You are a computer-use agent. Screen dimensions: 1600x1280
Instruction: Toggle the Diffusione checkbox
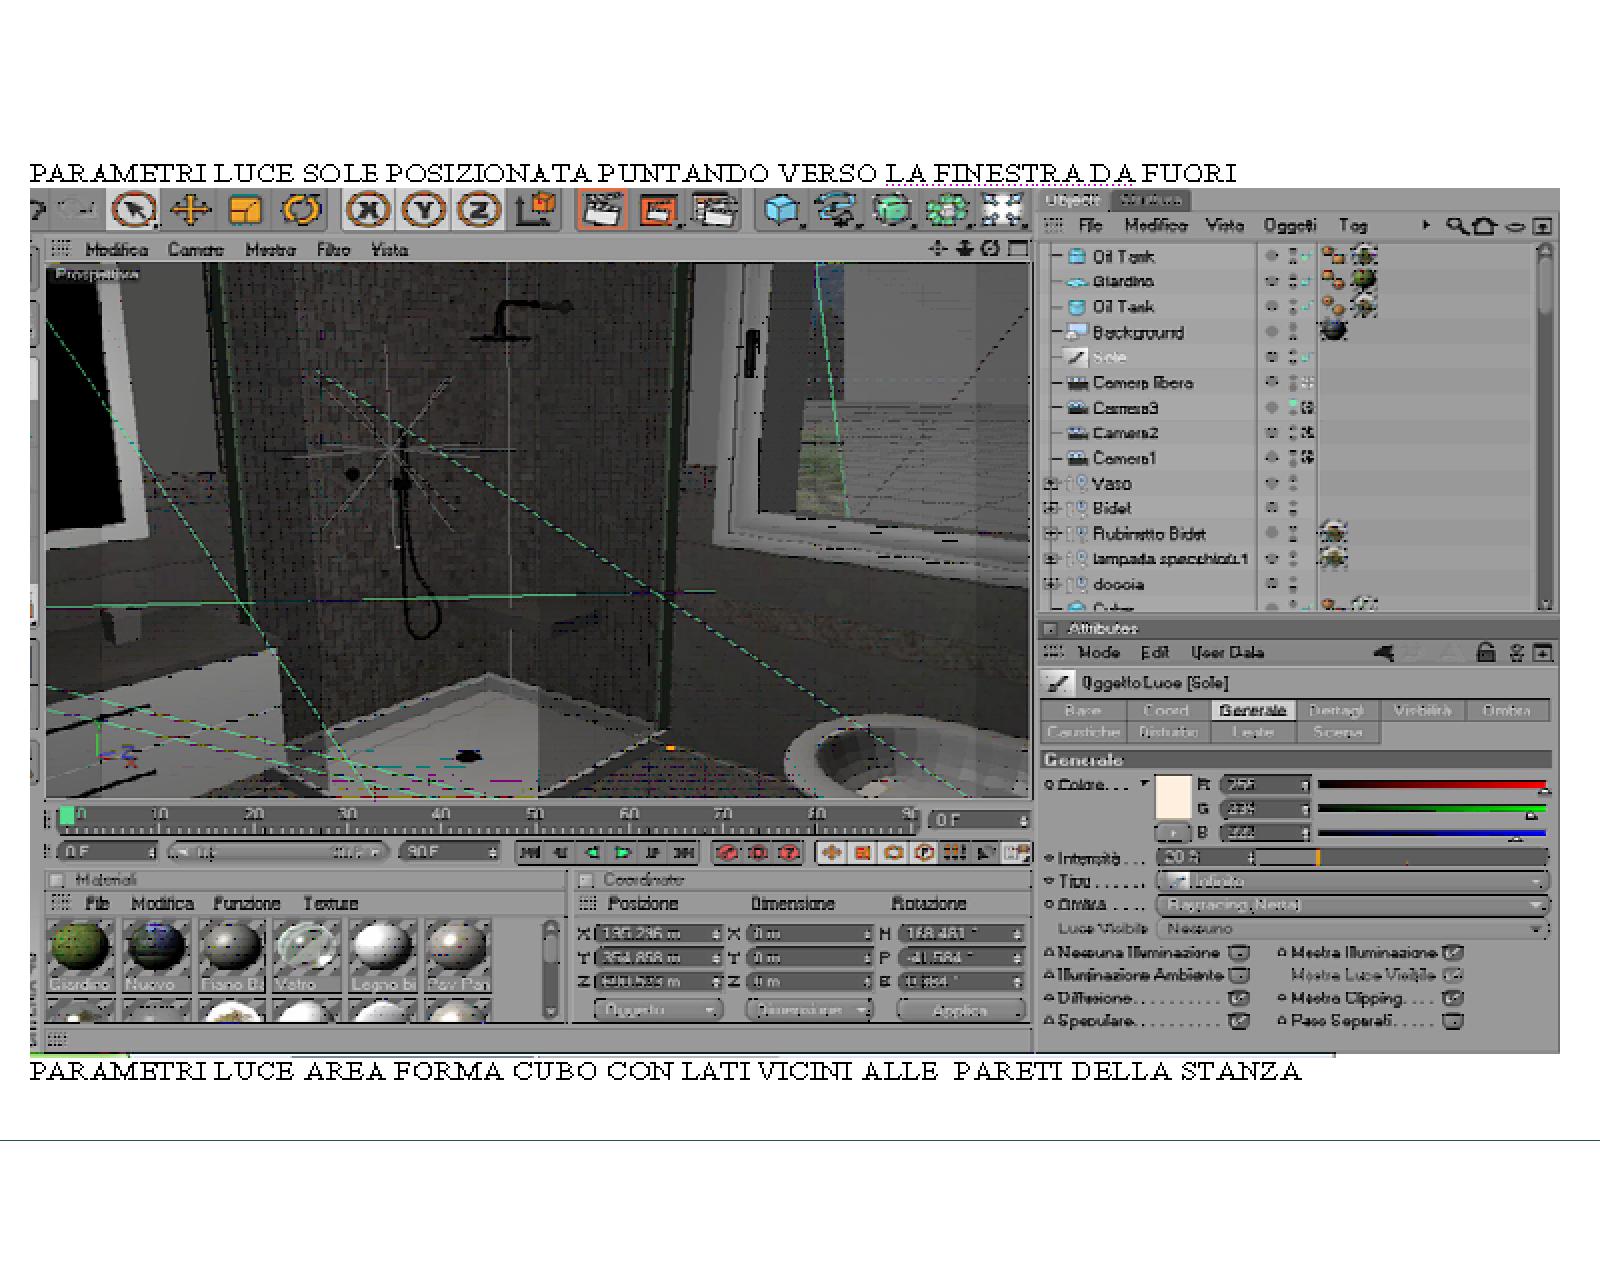coord(1239,998)
